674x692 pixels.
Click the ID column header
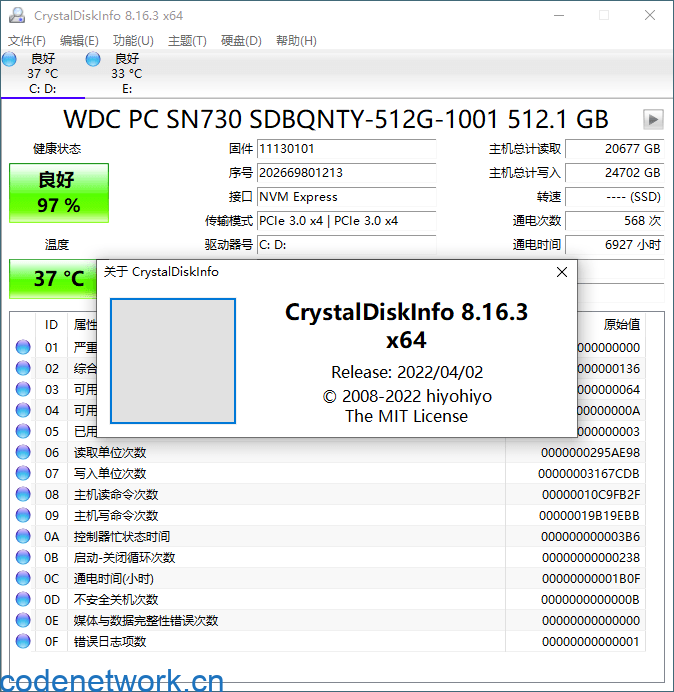tap(51, 325)
